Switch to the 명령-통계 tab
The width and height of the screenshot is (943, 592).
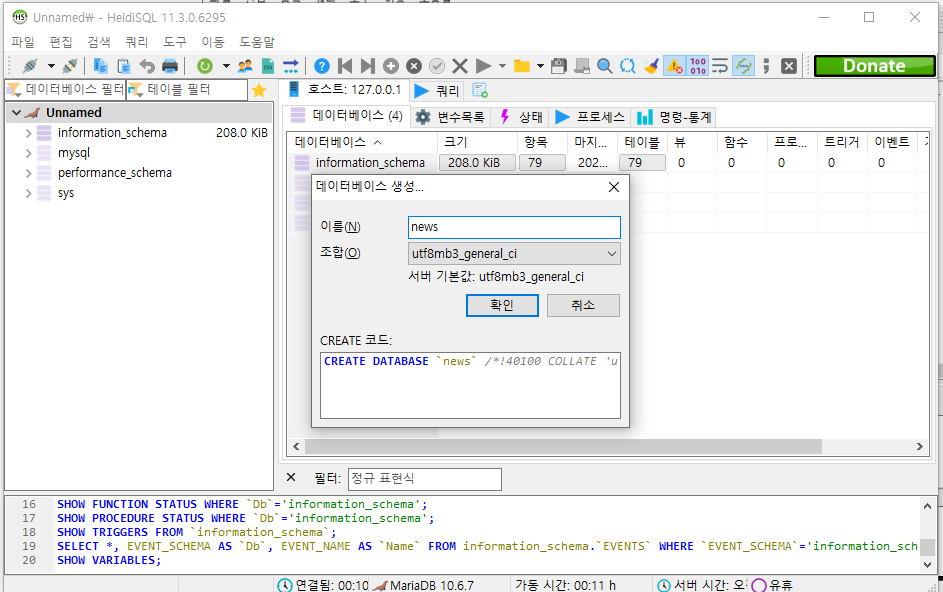click(674, 117)
